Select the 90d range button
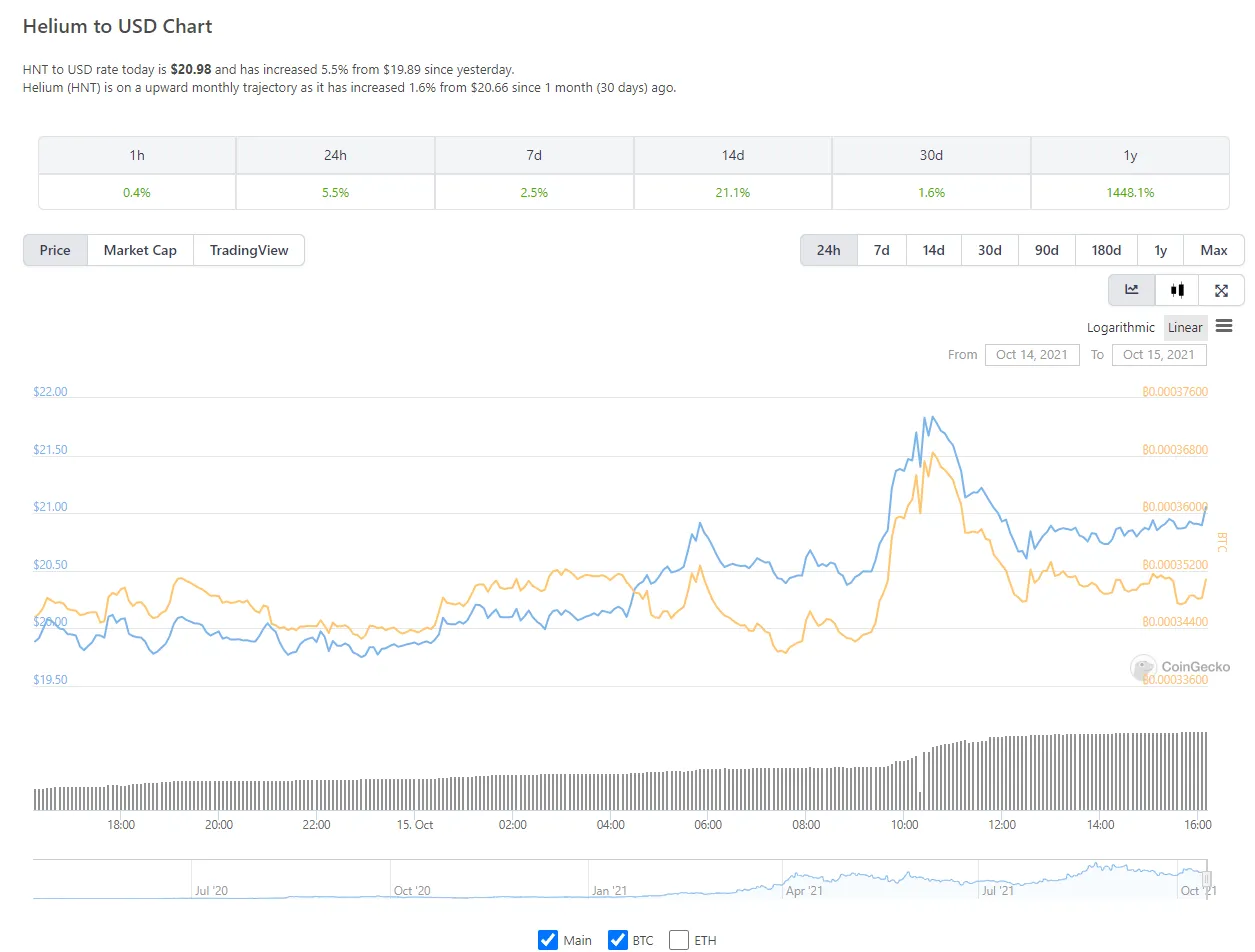 coord(1046,250)
